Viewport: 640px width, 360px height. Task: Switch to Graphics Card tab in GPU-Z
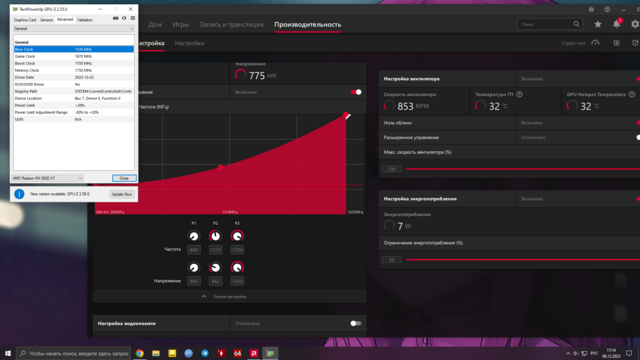[x=25, y=20]
